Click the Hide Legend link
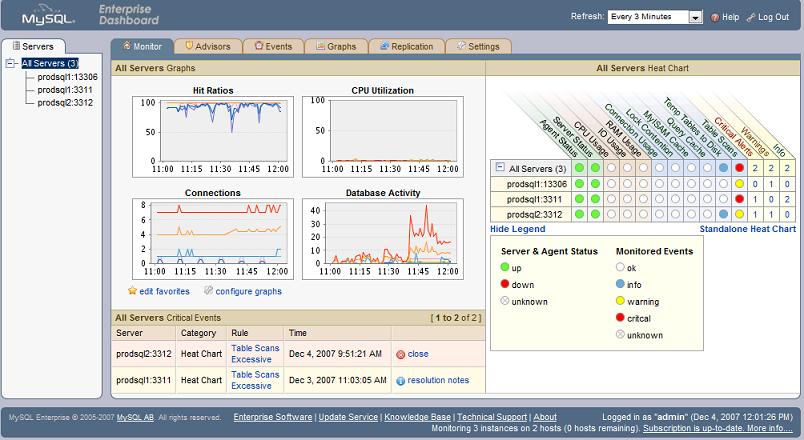 517,229
